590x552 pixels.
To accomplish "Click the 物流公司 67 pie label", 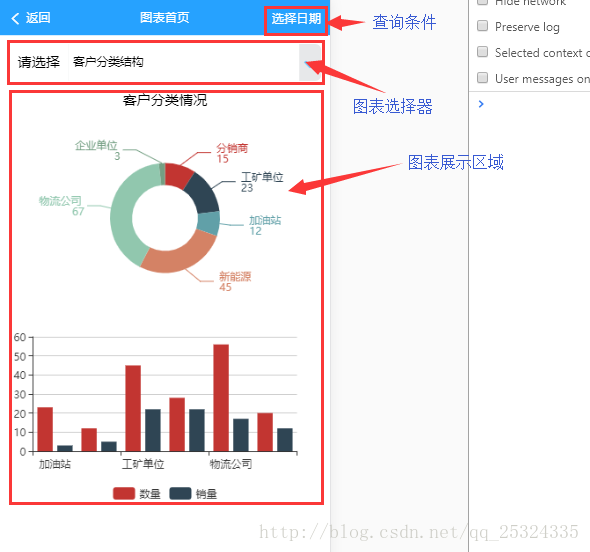I will pyautogui.click(x=60, y=205).
